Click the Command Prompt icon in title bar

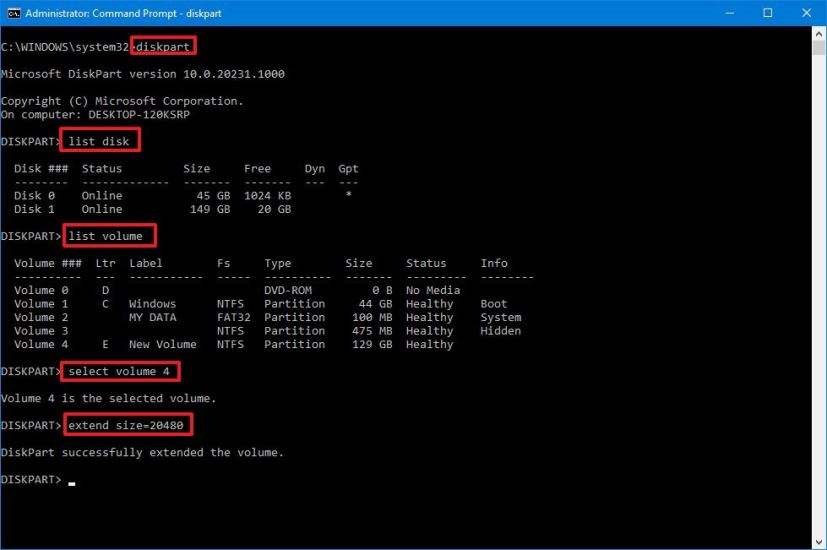14,13
